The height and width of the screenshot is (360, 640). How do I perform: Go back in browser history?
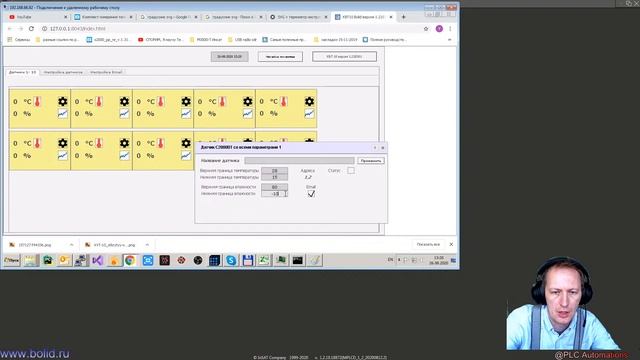(10, 29)
